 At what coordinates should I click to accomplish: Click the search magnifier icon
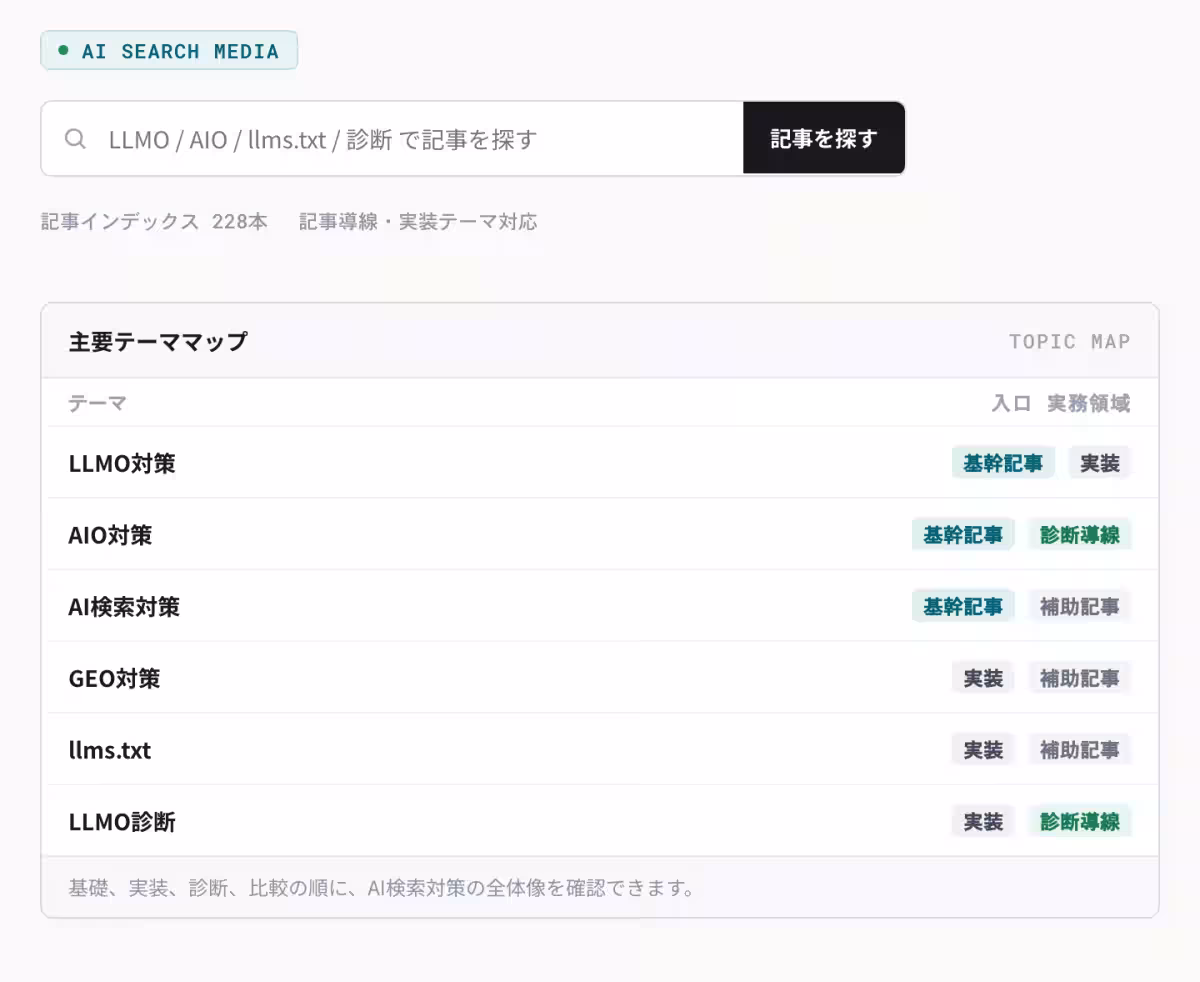[x=75, y=139]
